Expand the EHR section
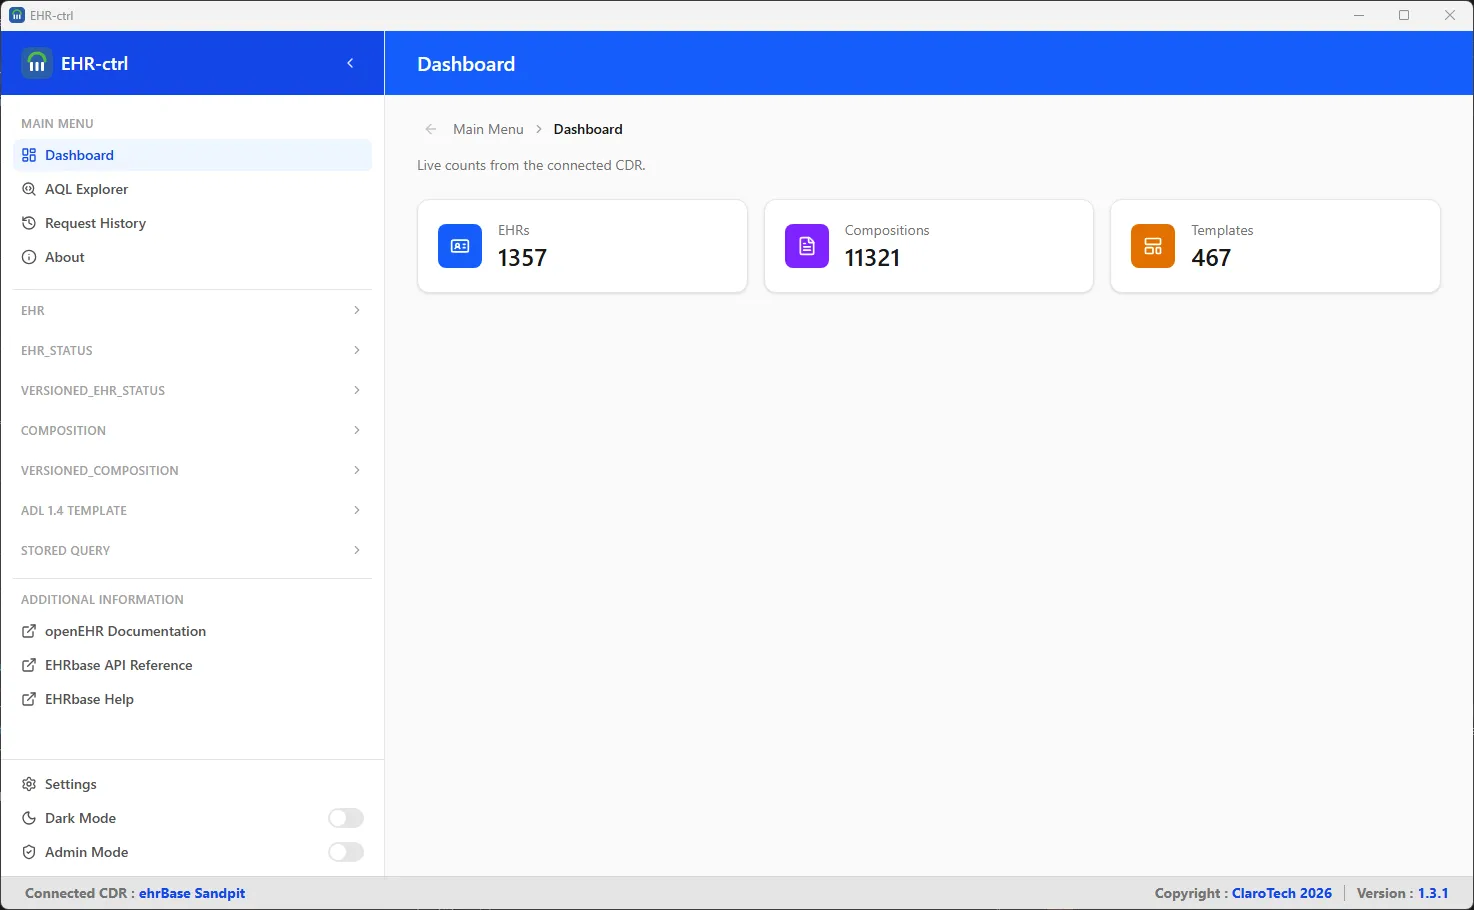The image size is (1474, 910). click(192, 310)
